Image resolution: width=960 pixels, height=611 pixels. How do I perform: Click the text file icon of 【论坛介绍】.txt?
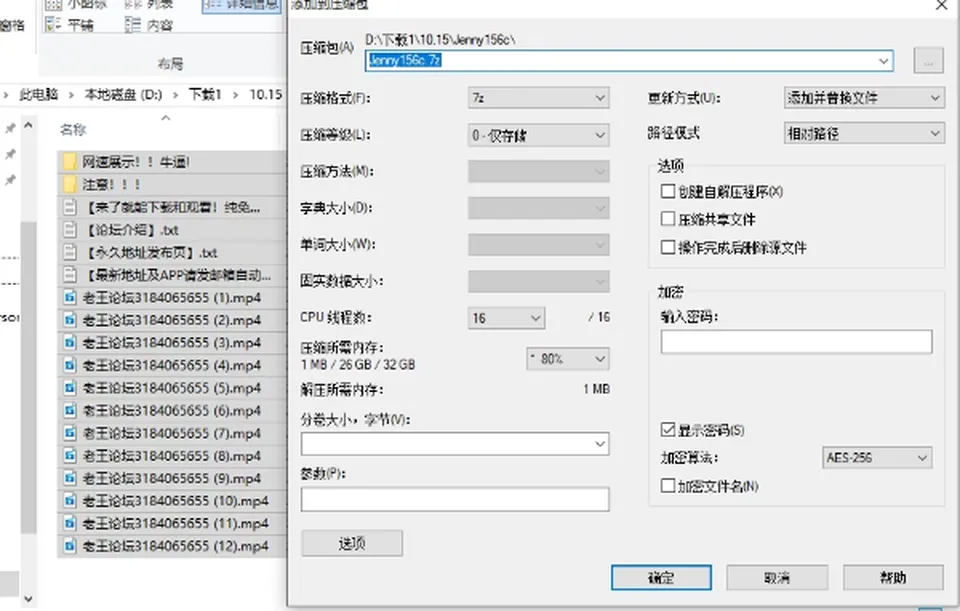[x=70, y=230]
